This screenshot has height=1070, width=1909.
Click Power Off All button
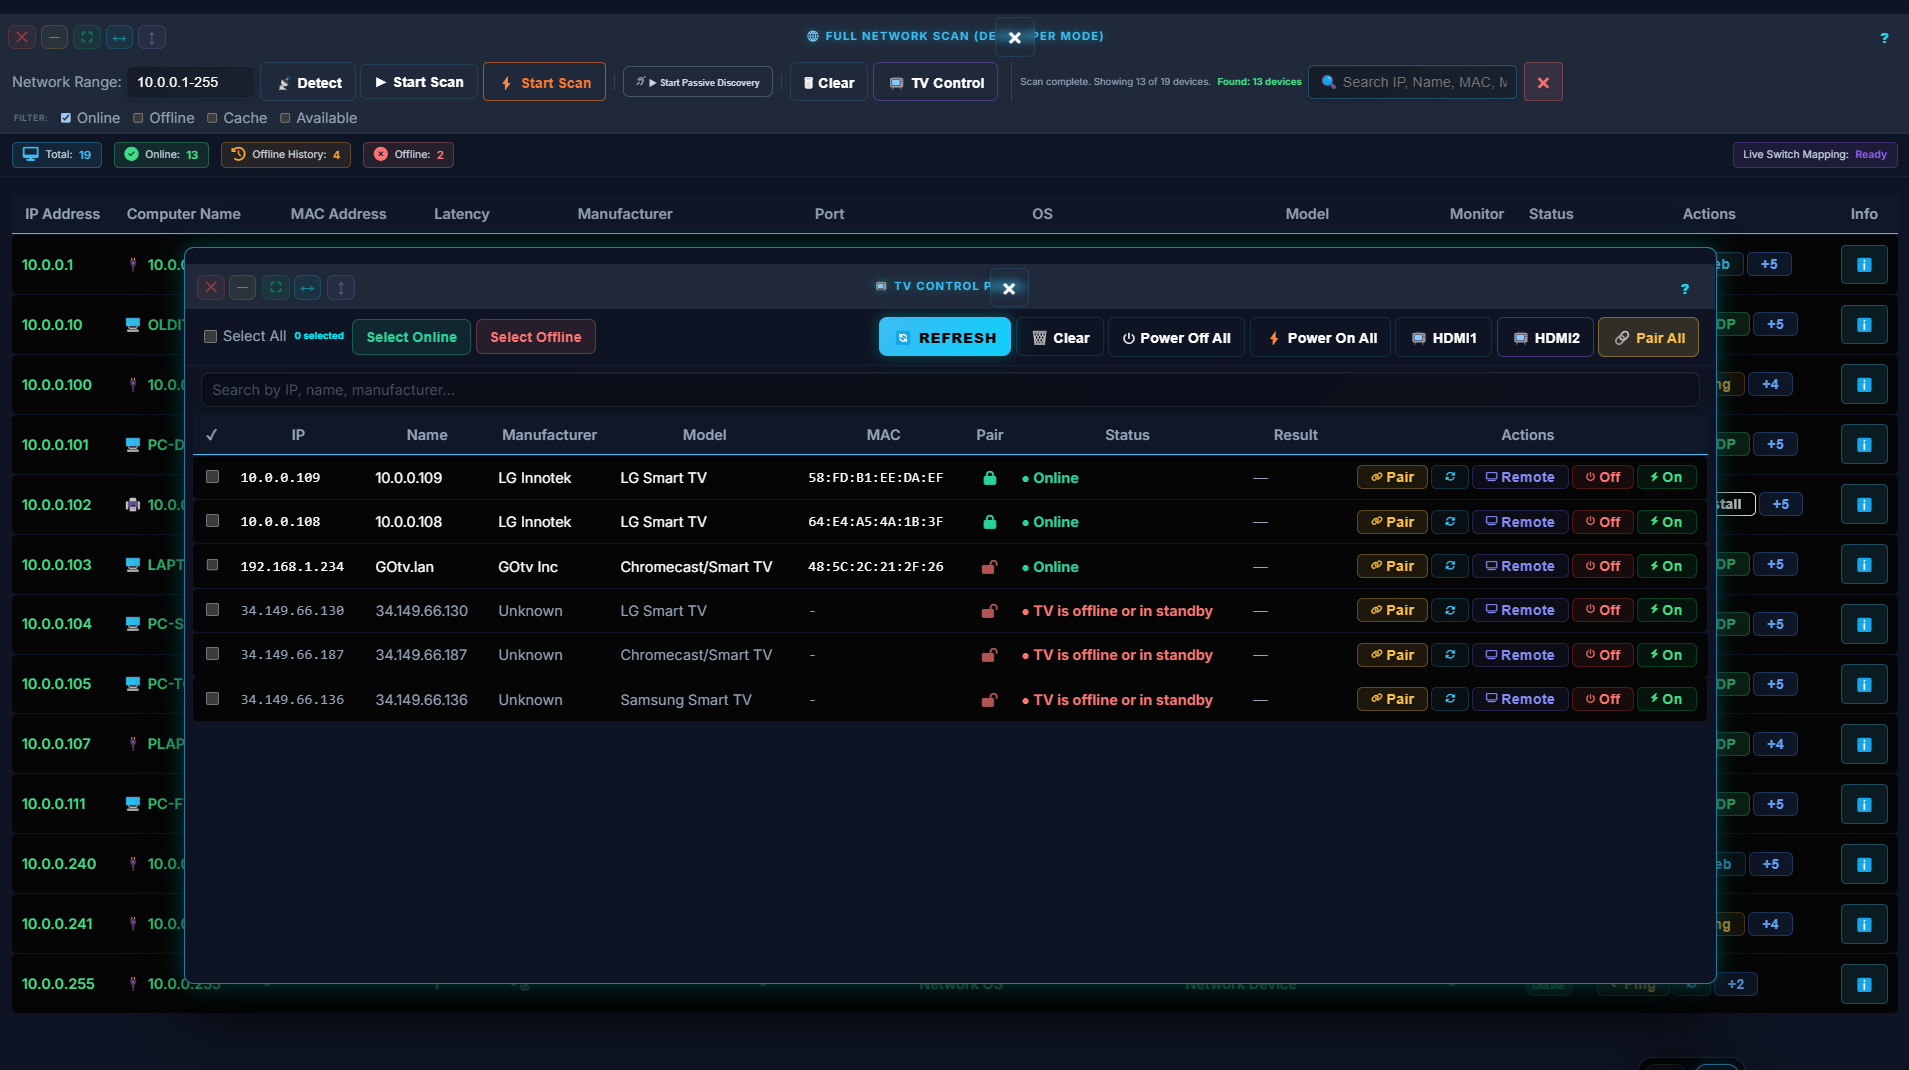click(x=1176, y=338)
